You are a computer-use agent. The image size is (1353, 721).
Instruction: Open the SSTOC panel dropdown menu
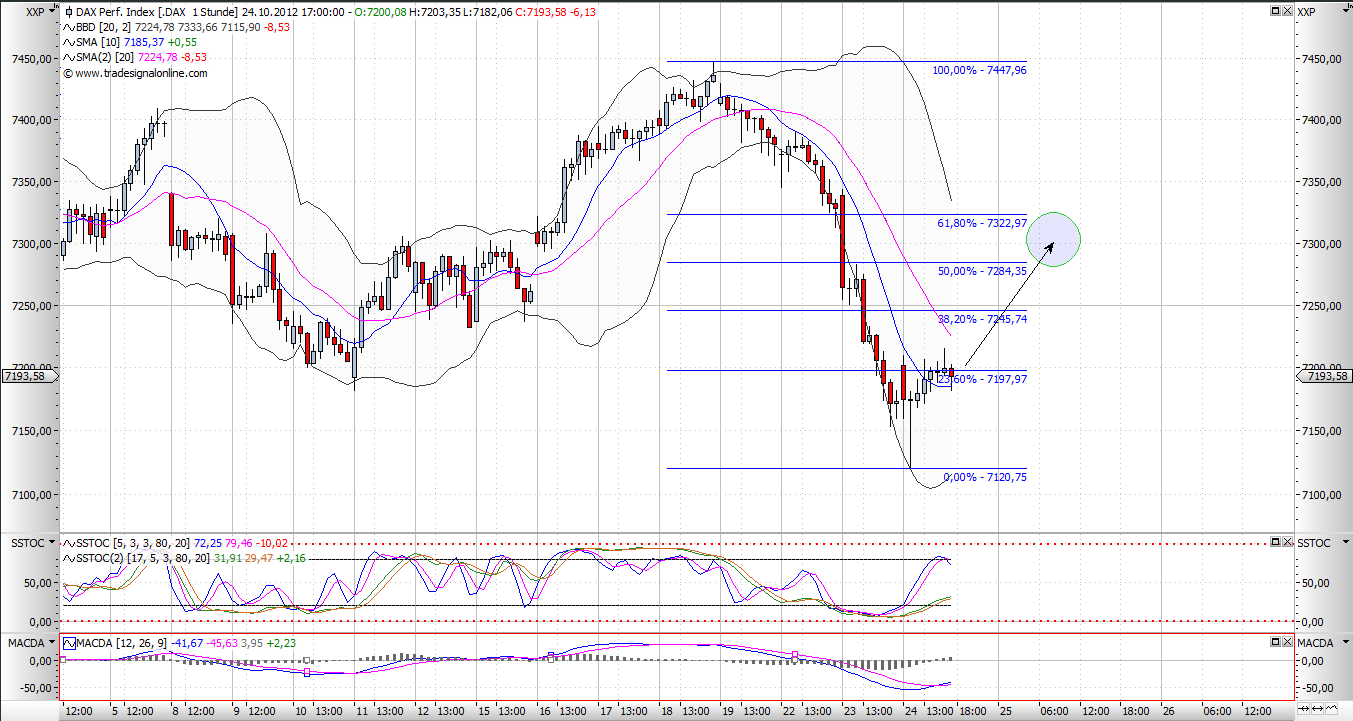(x=52, y=543)
